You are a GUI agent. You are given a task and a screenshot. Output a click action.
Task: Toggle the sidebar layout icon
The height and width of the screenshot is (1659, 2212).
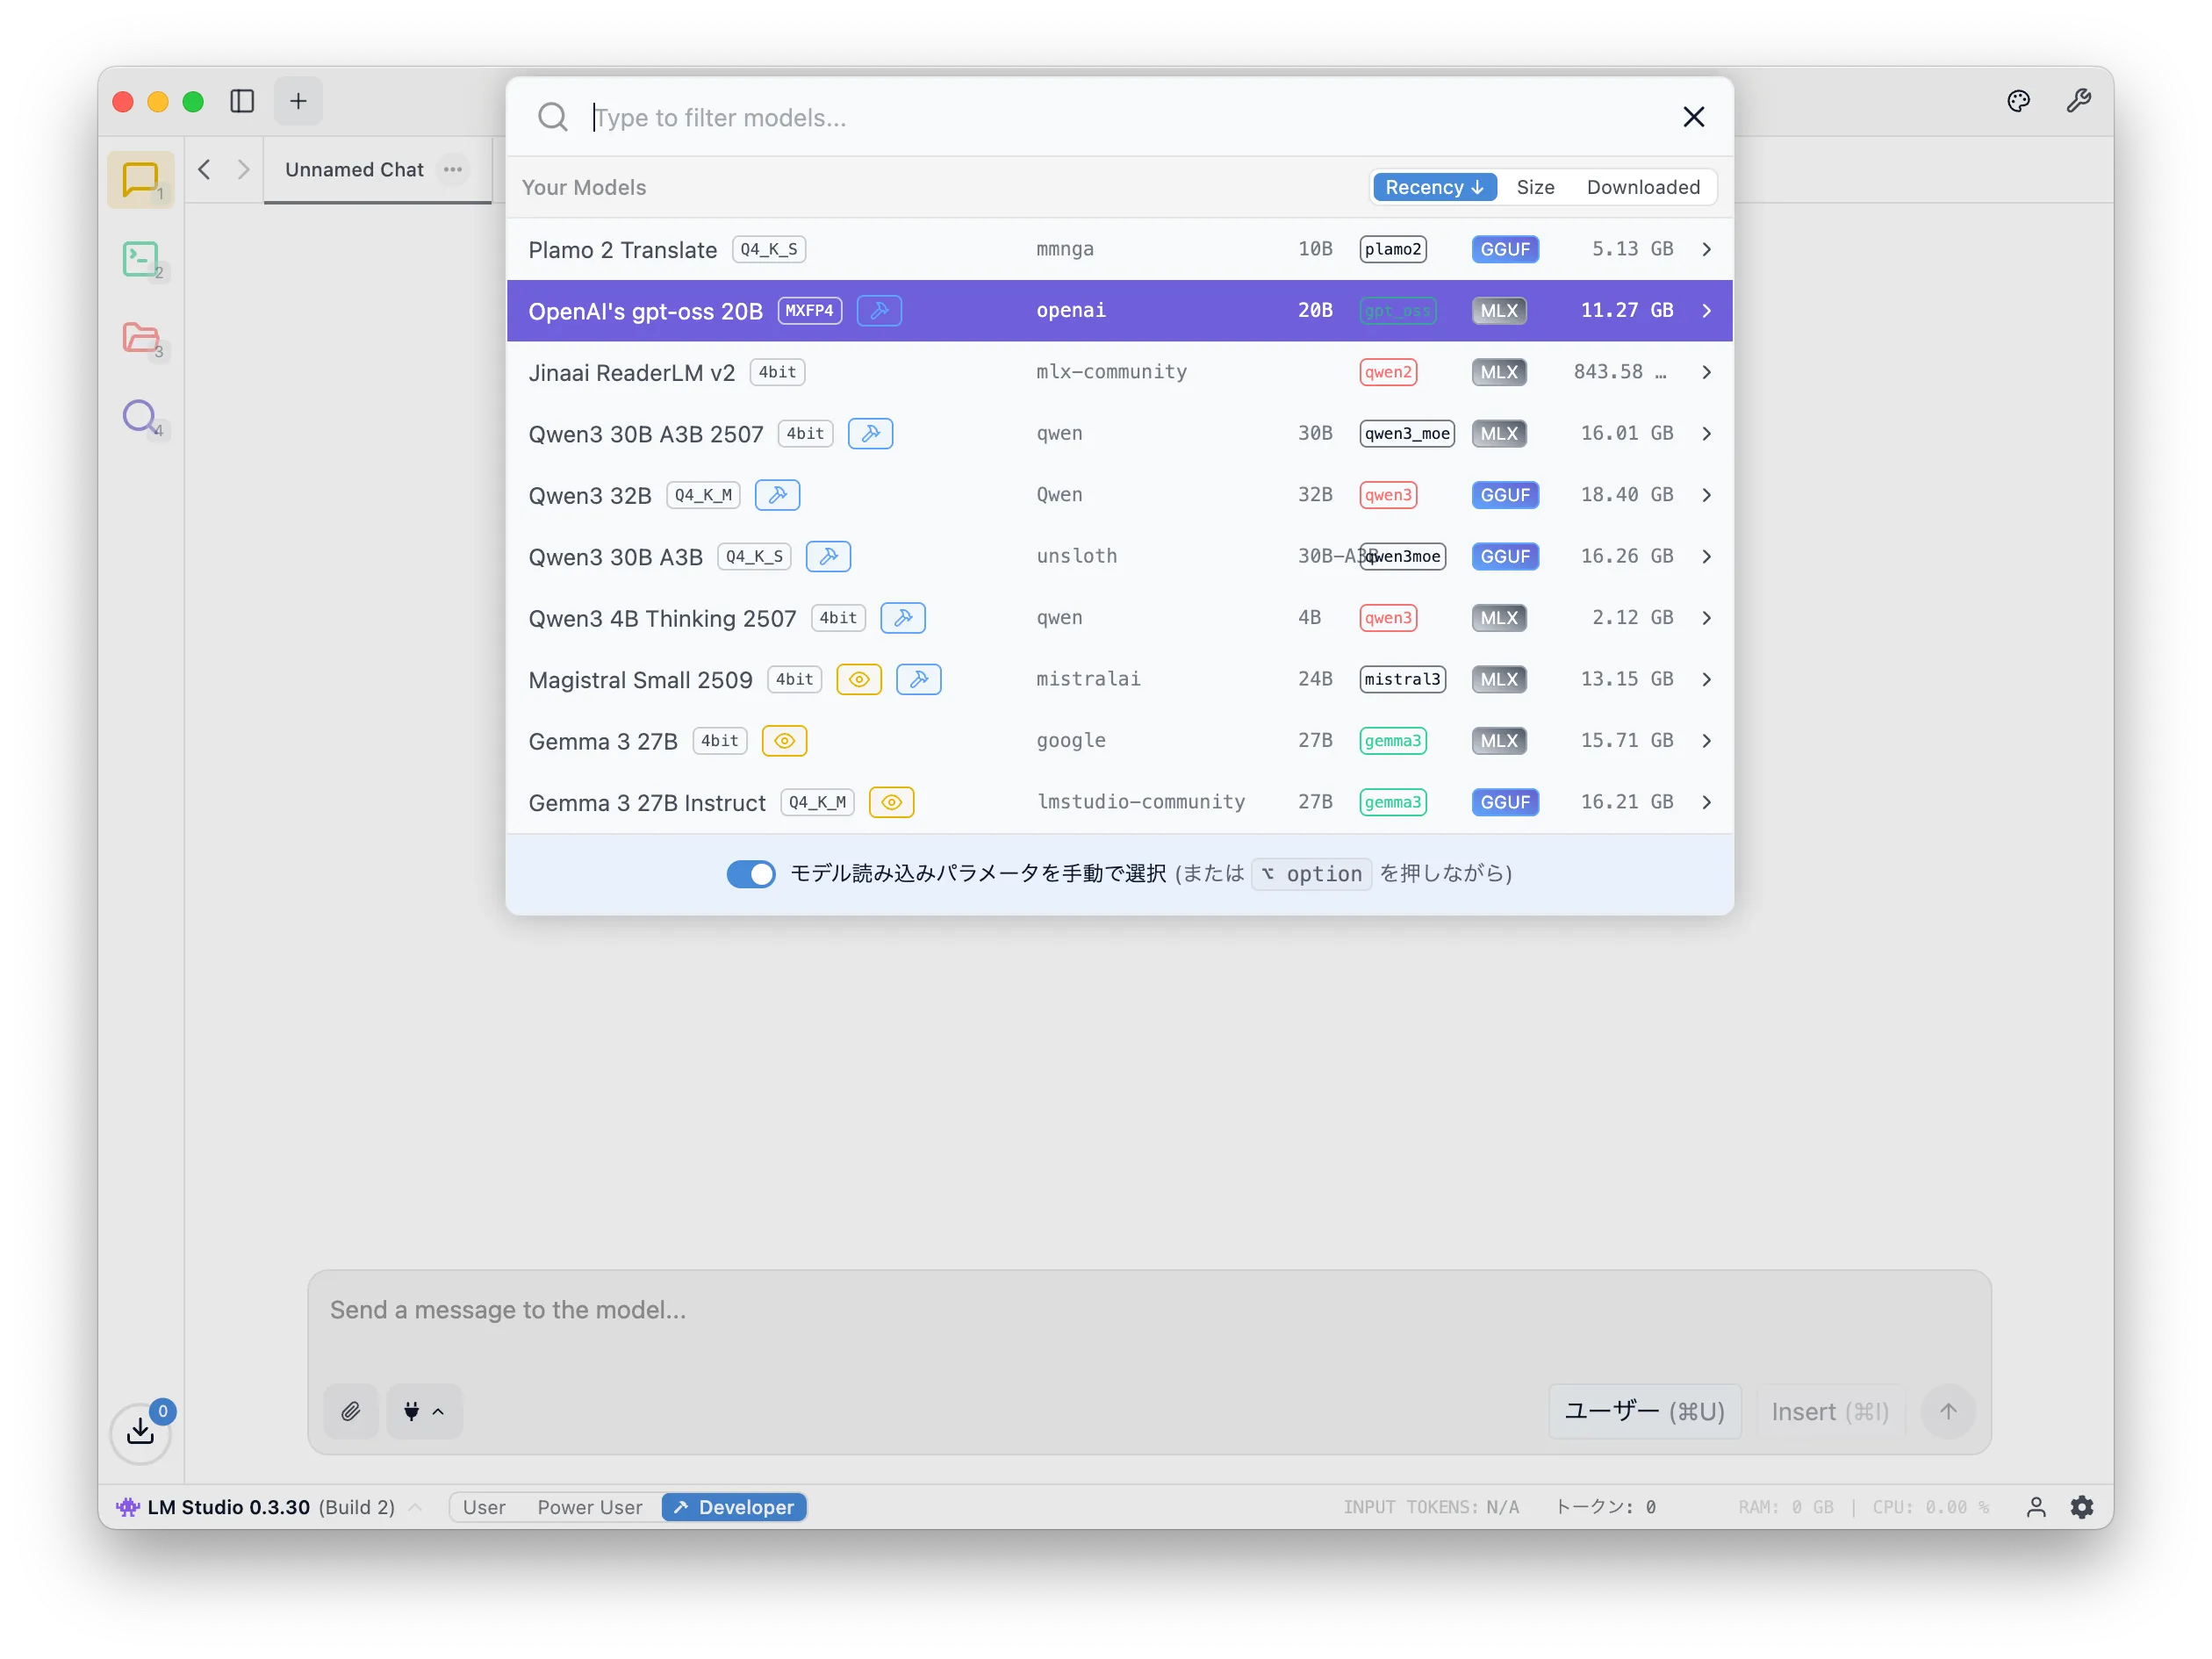(x=242, y=101)
